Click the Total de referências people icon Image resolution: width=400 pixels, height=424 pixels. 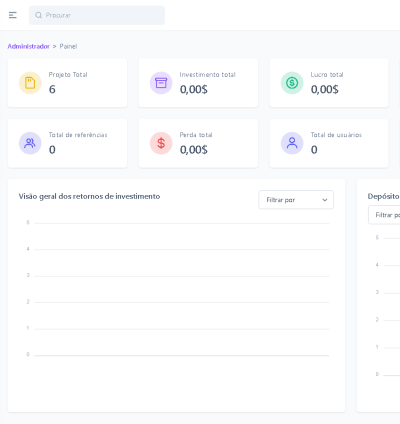click(30, 143)
